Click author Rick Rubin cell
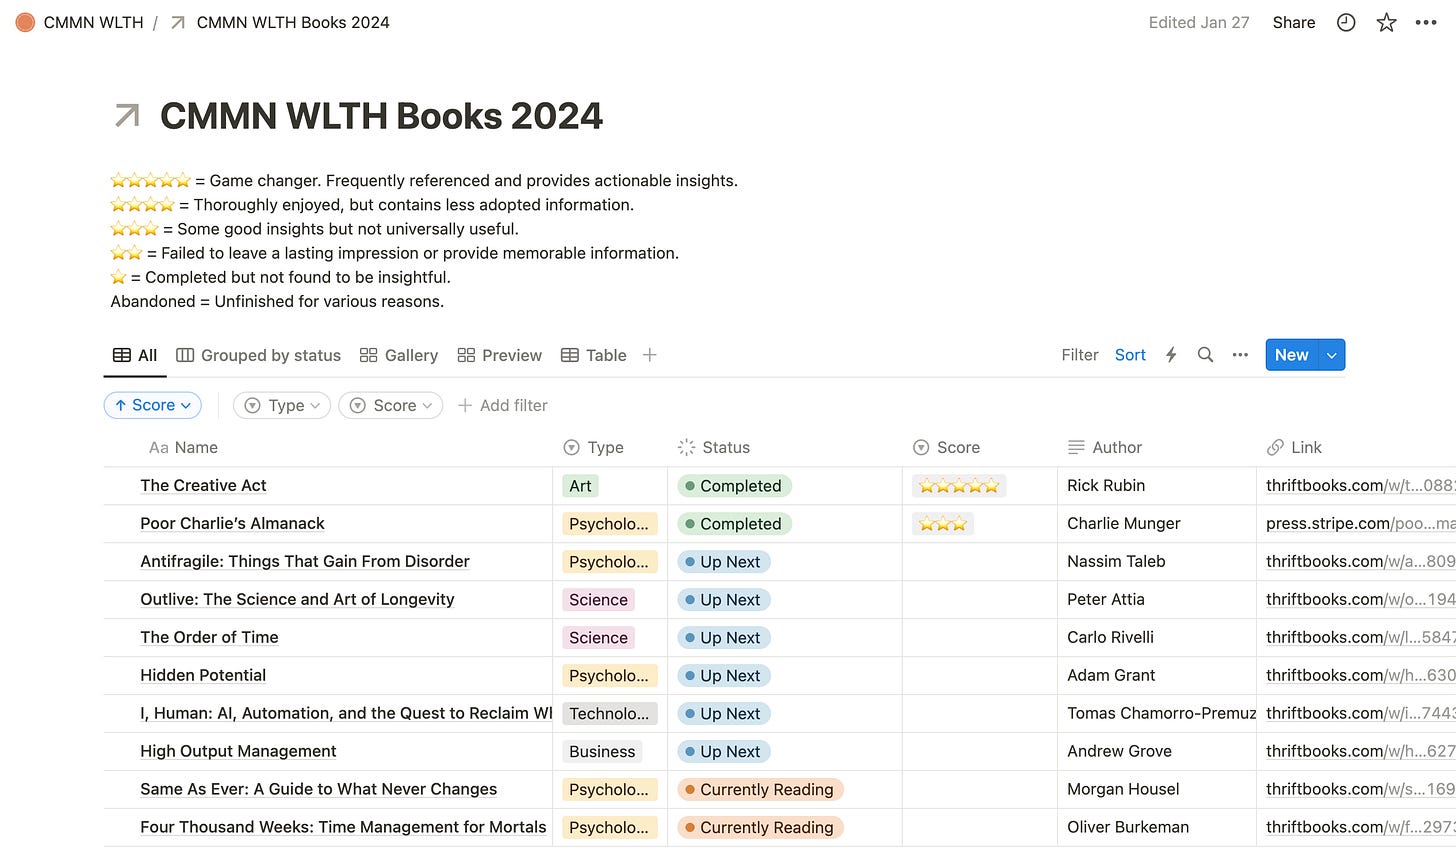The height and width of the screenshot is (852, 1456). click(1106, 485)
